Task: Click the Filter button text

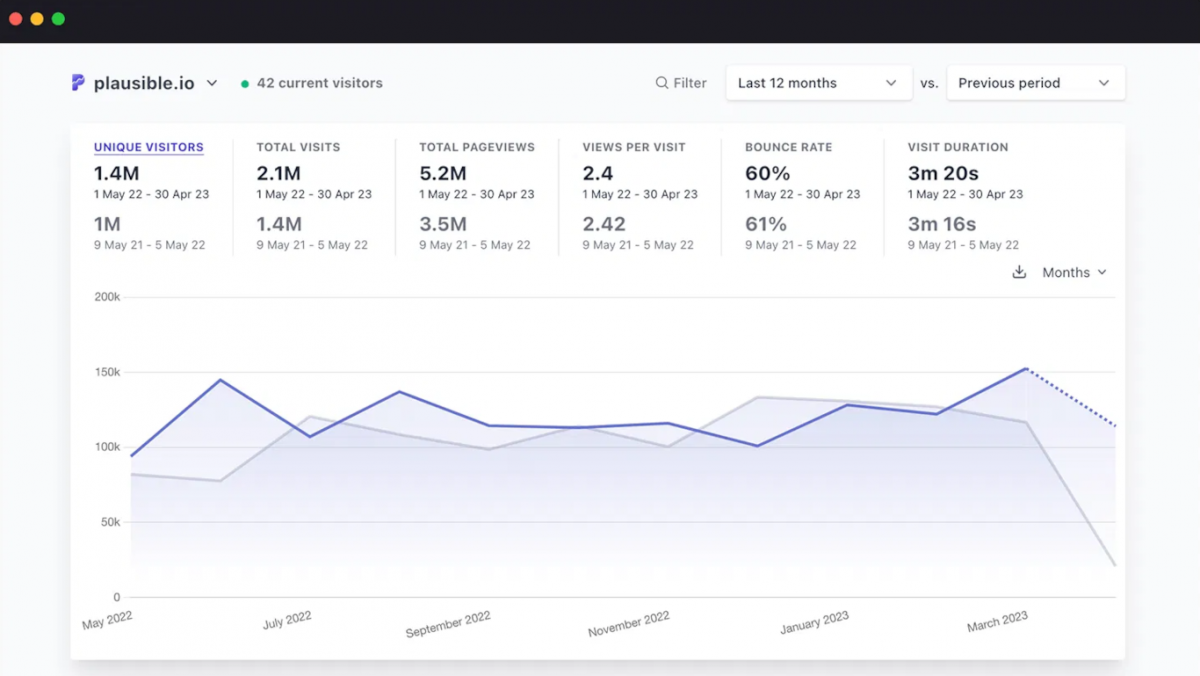Action: 690,83
